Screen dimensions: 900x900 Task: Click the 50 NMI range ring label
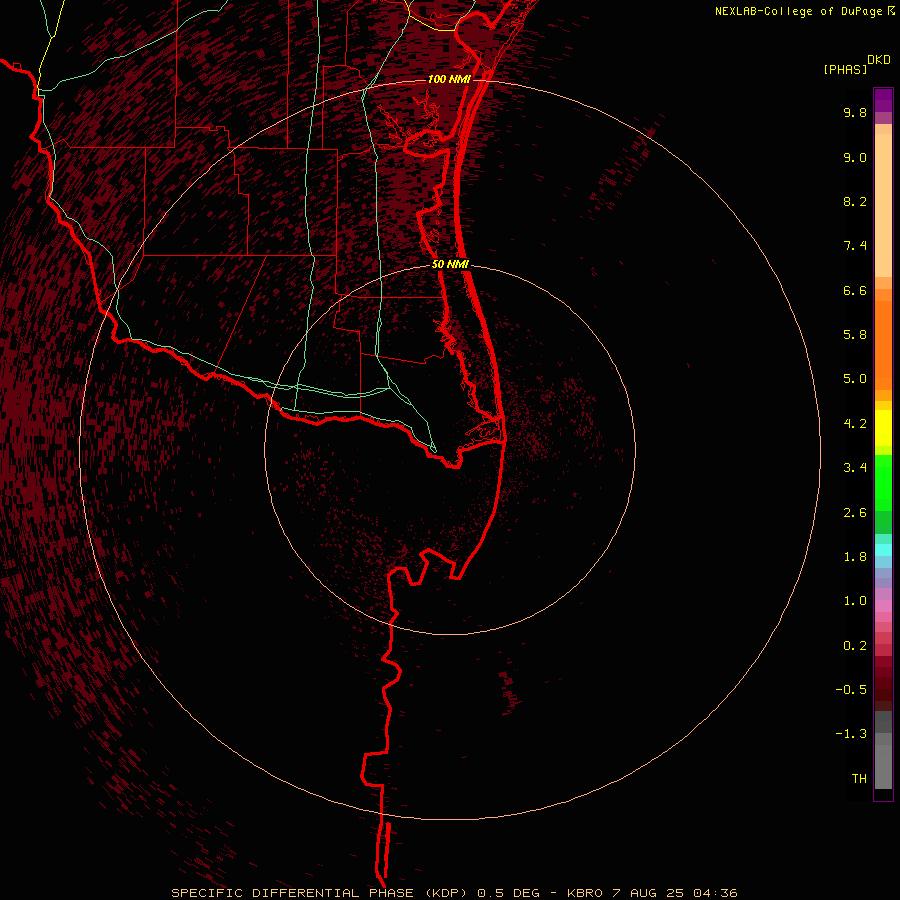coord(451,264)
